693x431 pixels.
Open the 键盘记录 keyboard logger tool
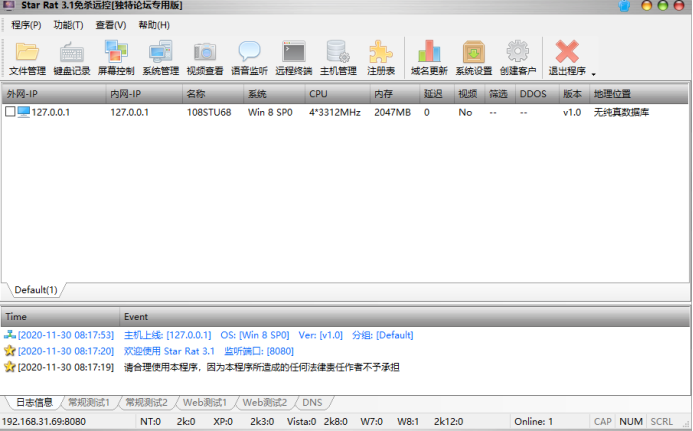(72, 58)
